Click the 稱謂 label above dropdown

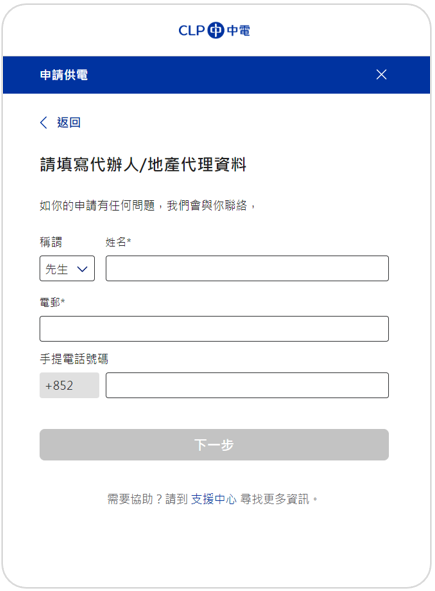point(51,242)
